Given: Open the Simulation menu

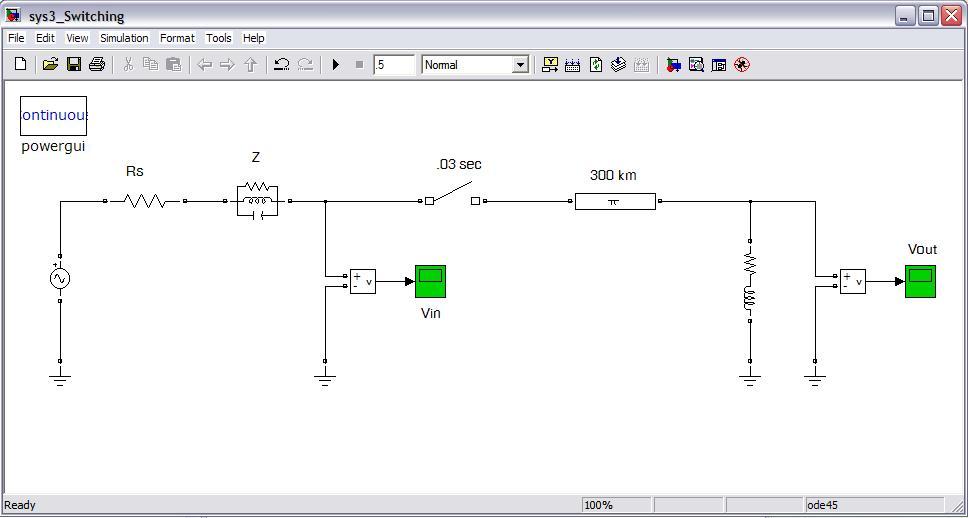Looking at the screenshot, I should pyautogui.click(x=124, y=38).
